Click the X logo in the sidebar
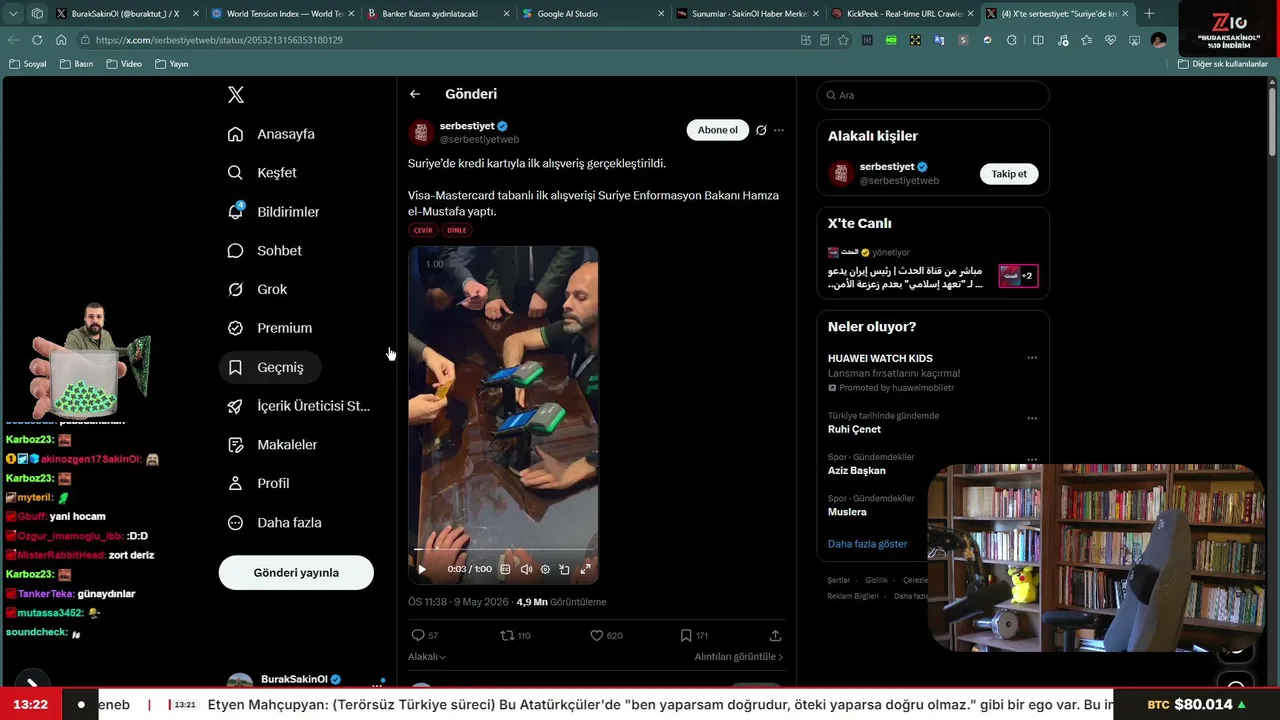The height and width of the screenshot is (720, 1280). (236, 95)
